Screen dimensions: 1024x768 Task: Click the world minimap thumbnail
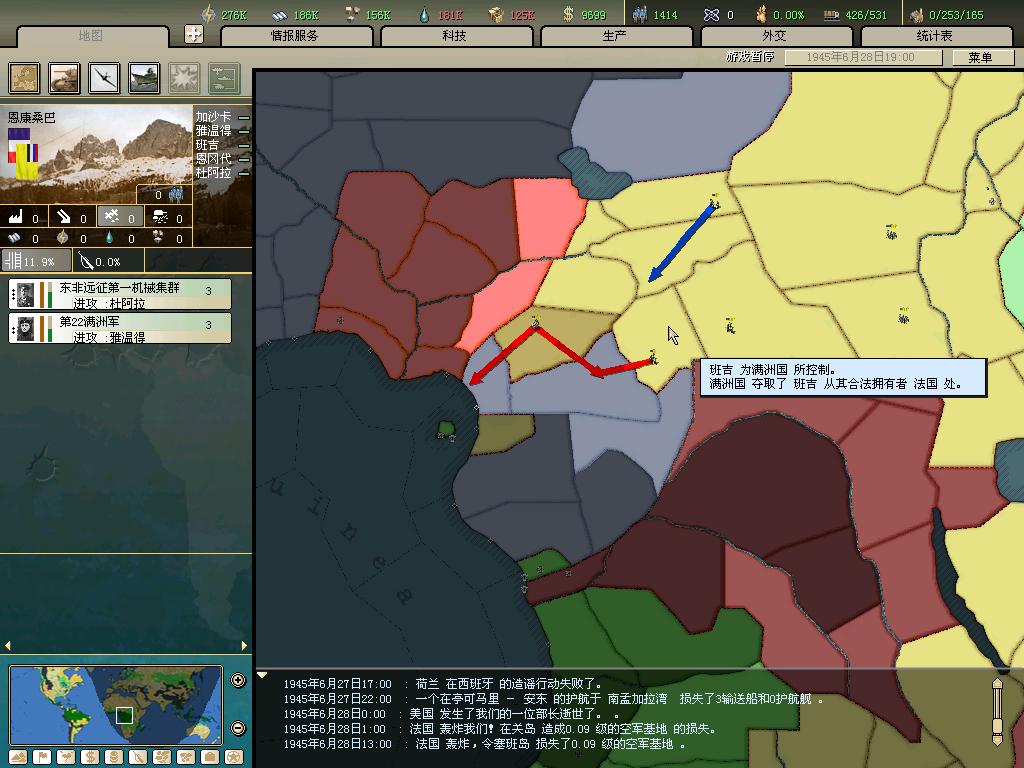tap(115, 705)
